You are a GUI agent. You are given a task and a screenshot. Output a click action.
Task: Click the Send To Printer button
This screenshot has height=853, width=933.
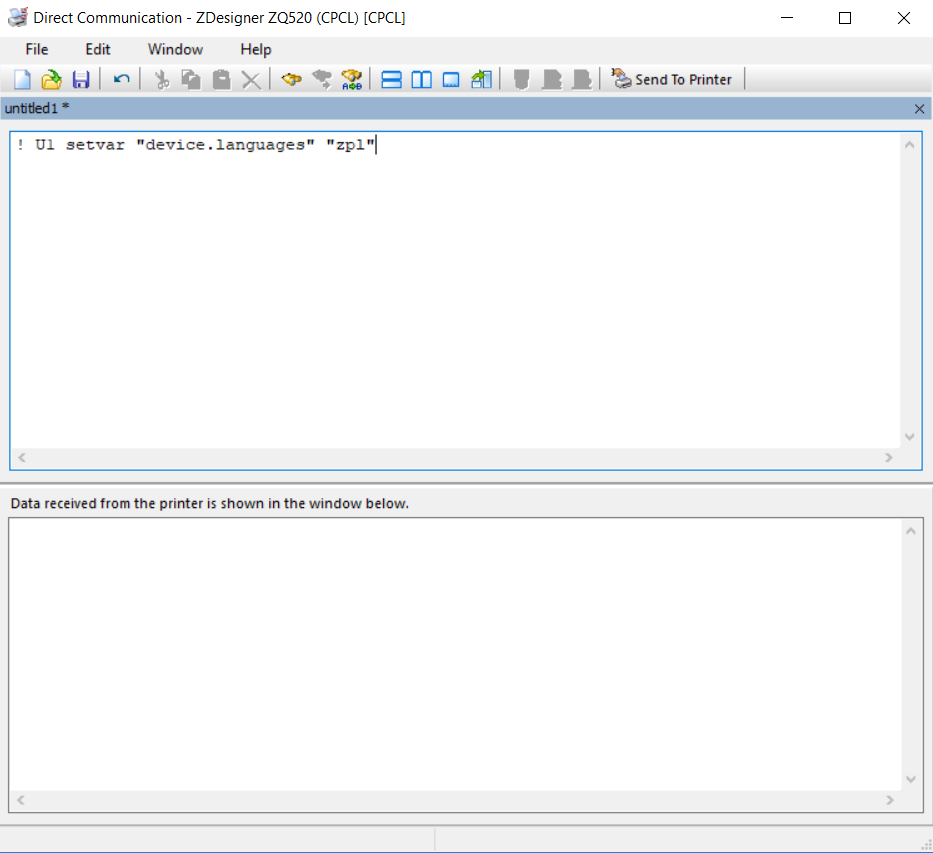pos(672,79)
